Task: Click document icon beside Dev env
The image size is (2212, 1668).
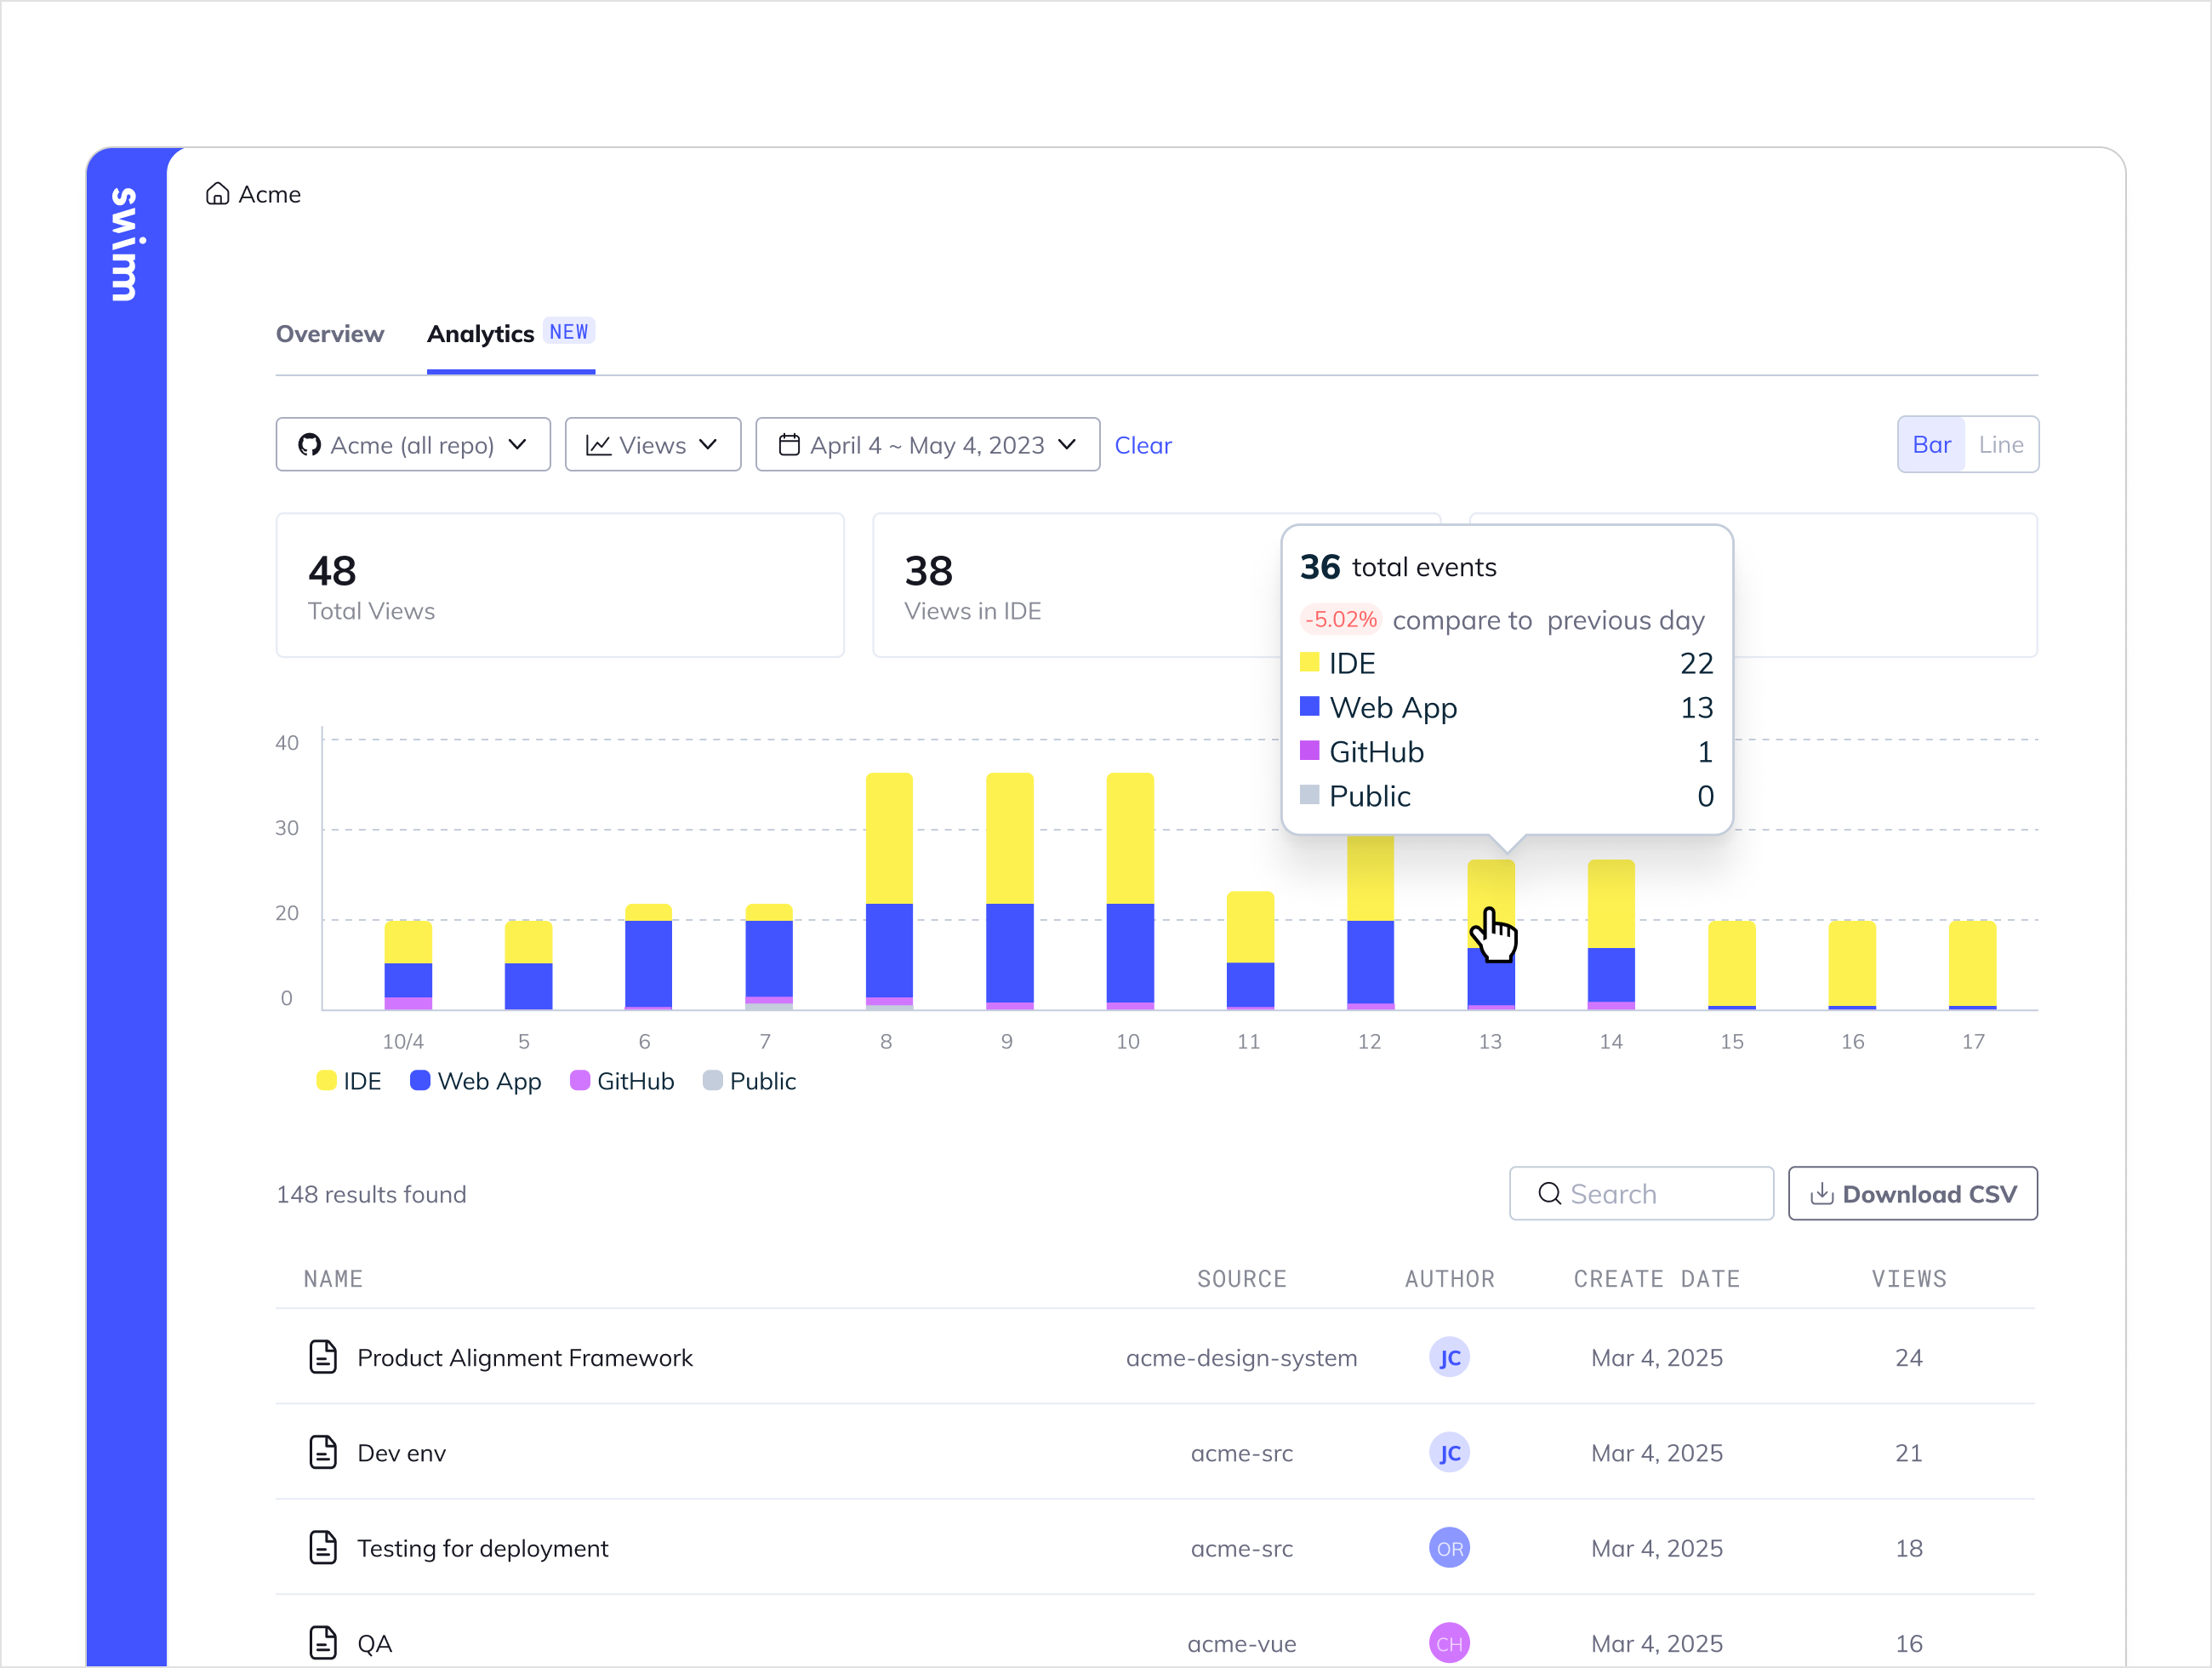Action: click(x=323, y=1452)
